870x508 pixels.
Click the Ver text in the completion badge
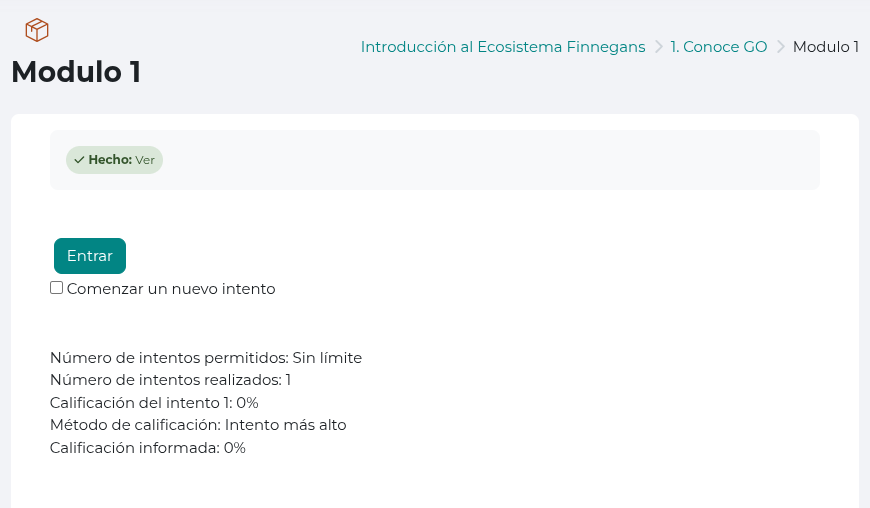pos(145,160)
